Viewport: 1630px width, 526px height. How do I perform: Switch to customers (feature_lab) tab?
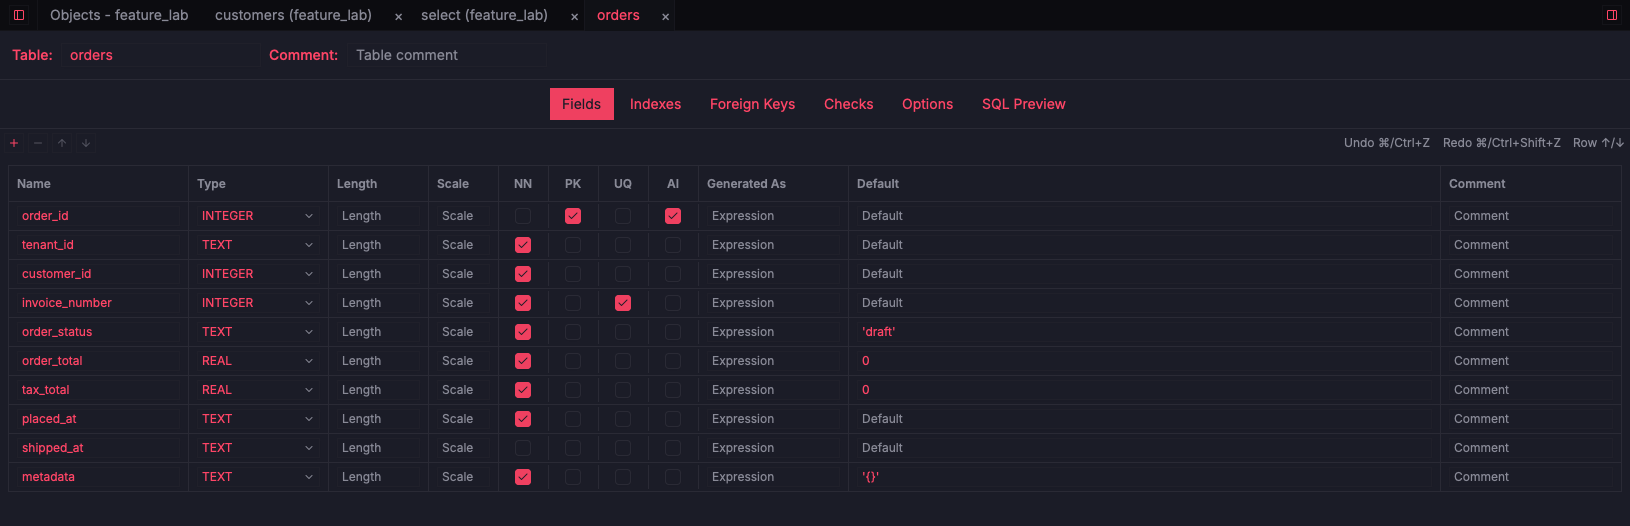tap(293, 15)
